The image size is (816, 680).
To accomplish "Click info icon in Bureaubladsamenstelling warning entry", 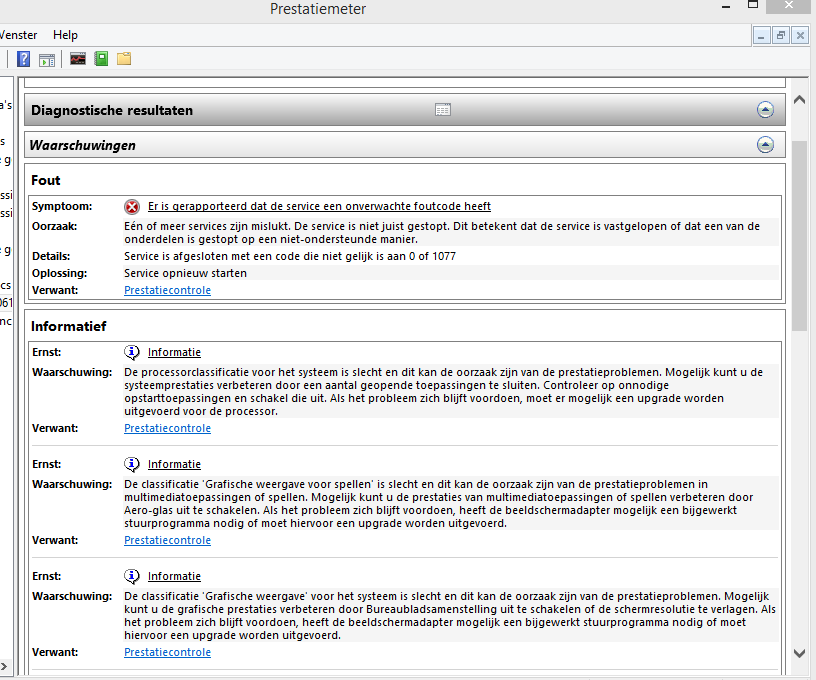I will pyautogui.click(x=132, y=576).
